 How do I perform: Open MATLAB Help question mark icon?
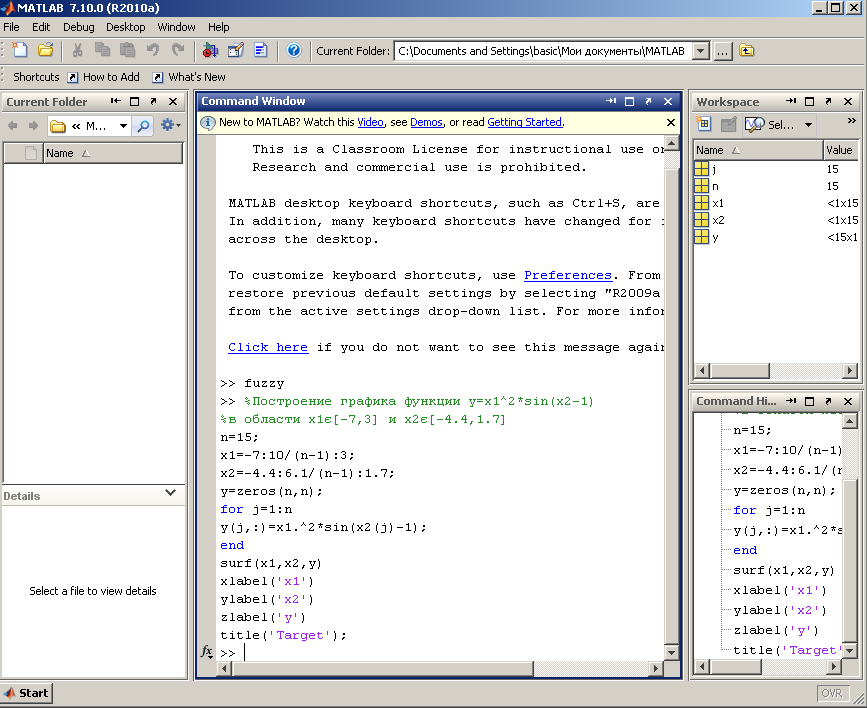[294, 50]
